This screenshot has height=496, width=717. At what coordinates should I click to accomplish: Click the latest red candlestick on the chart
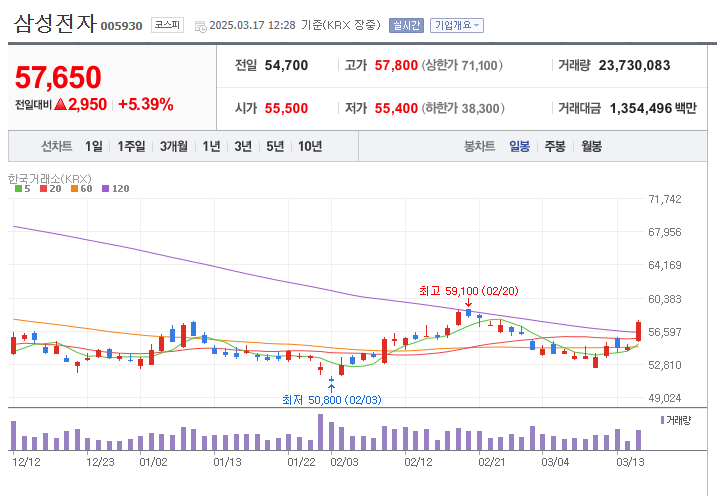pos(638,331)
